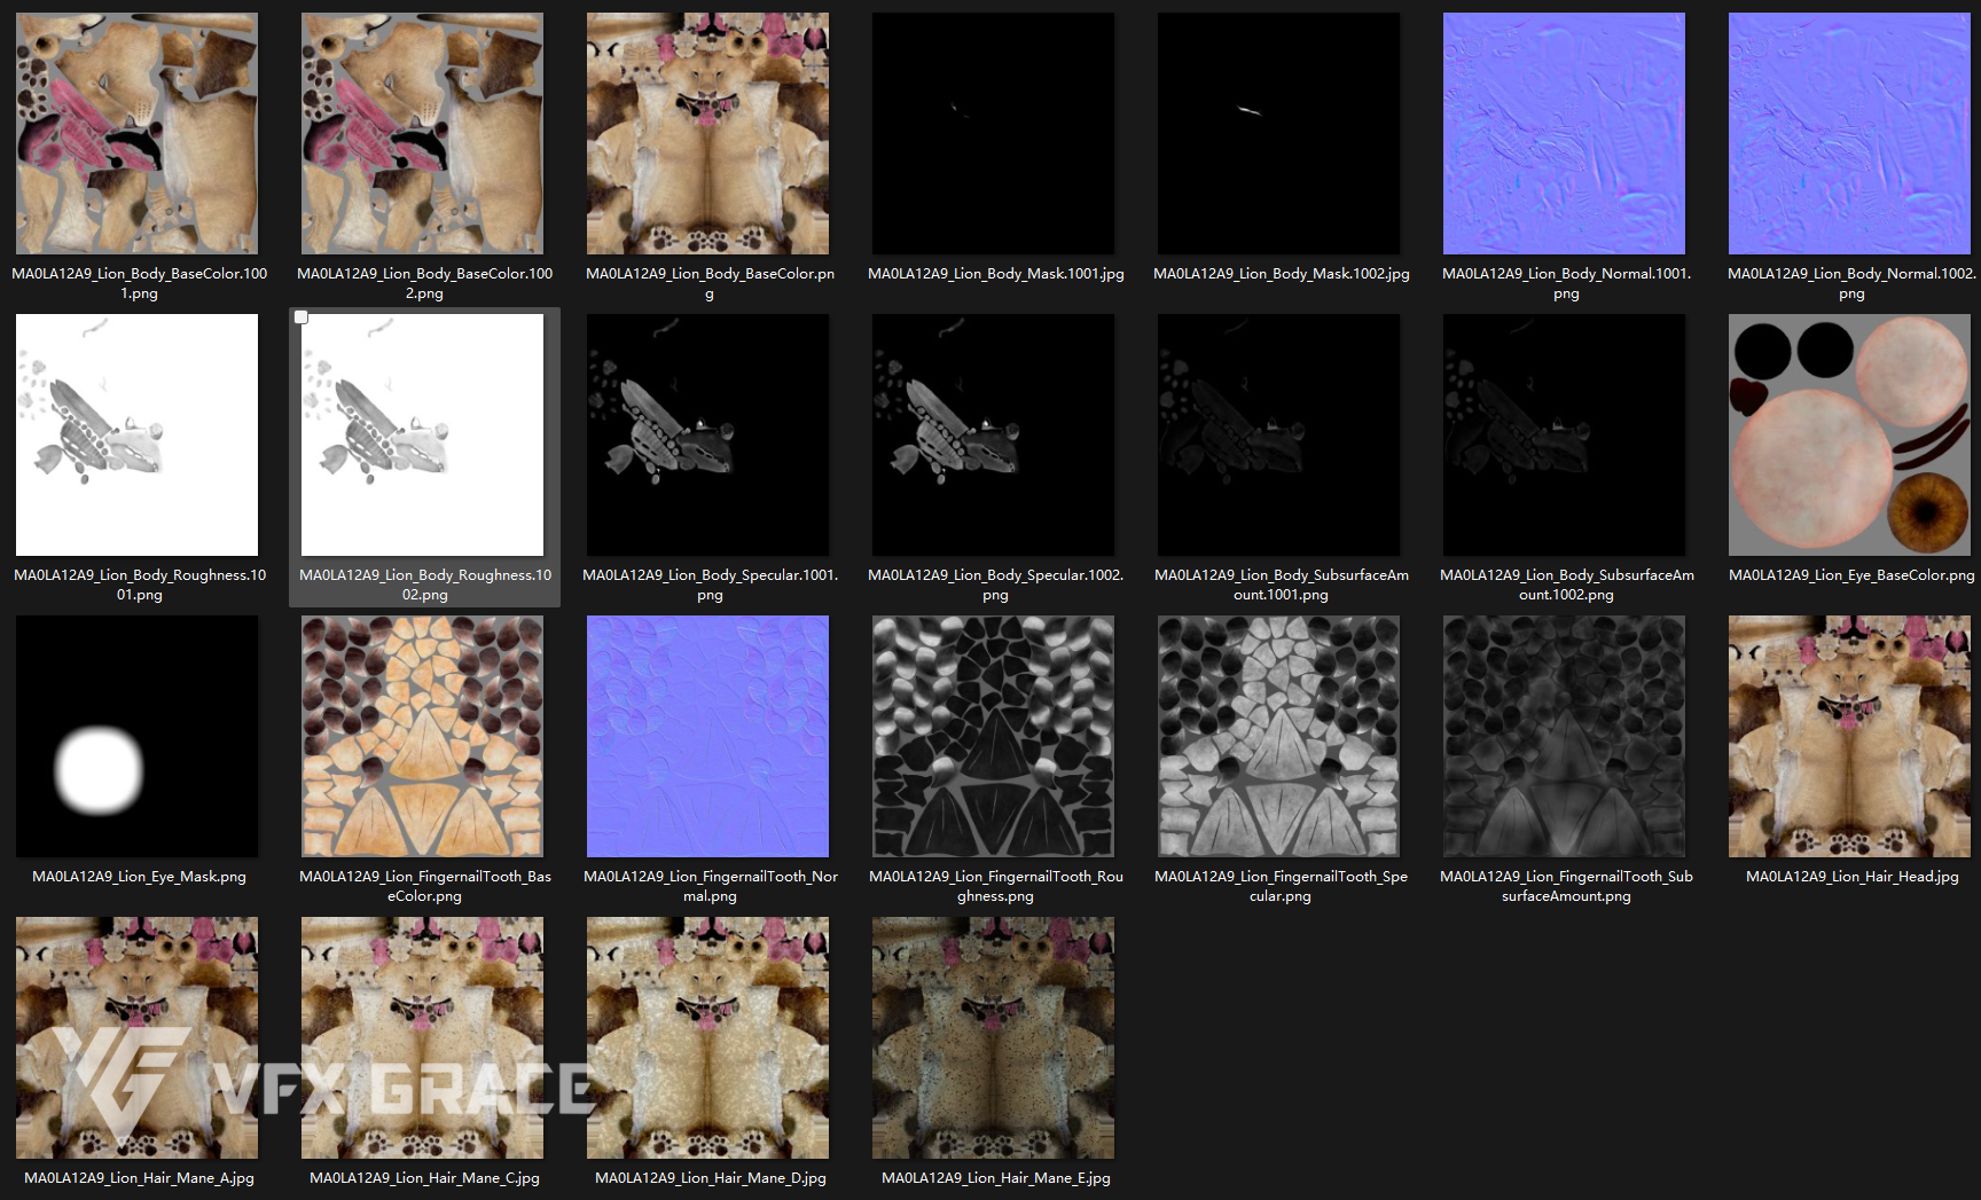Click the file name MA0LA12A9_Lion_Body_BaseColor.1002.png

pyautogui.click(x=425, y=283)
